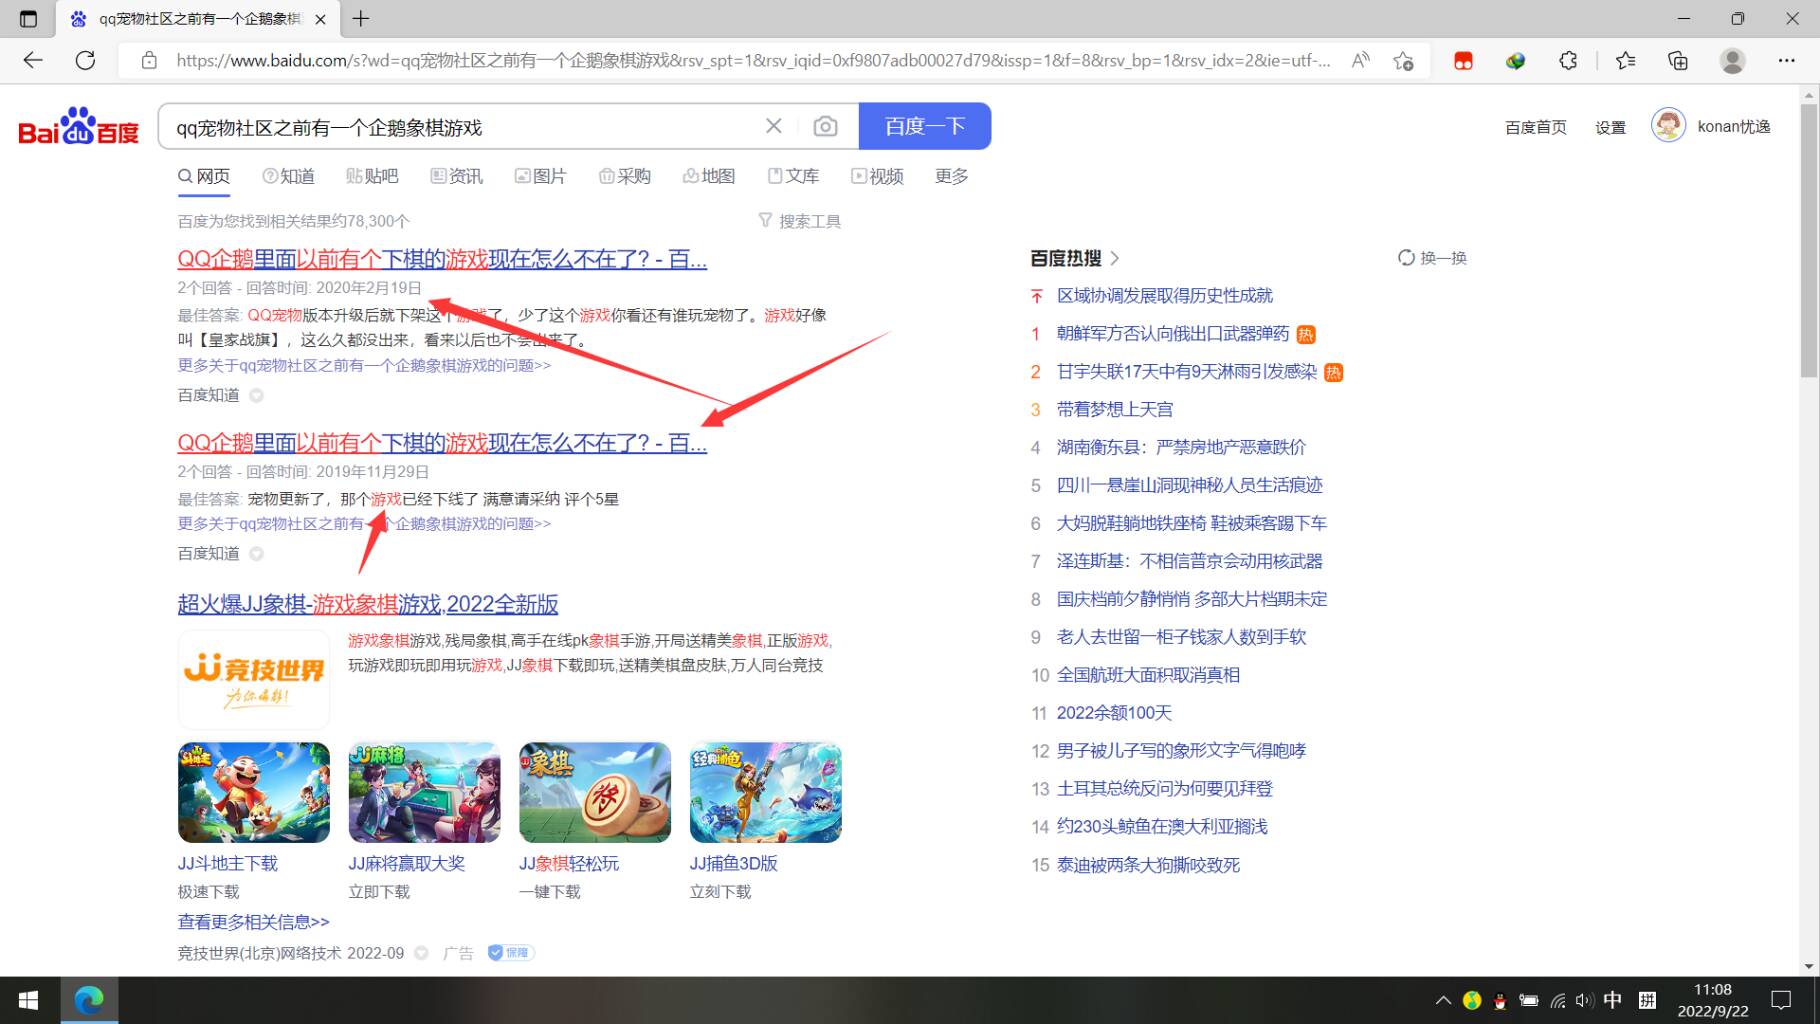The height and width of the screenshot is (1024, 1820).
Task: Open the camera image search icon
Action: (x=825, y=126)
